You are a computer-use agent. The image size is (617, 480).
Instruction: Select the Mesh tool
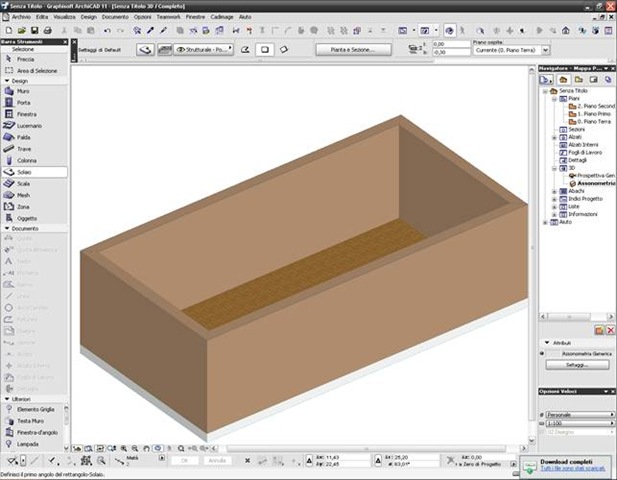24,195
